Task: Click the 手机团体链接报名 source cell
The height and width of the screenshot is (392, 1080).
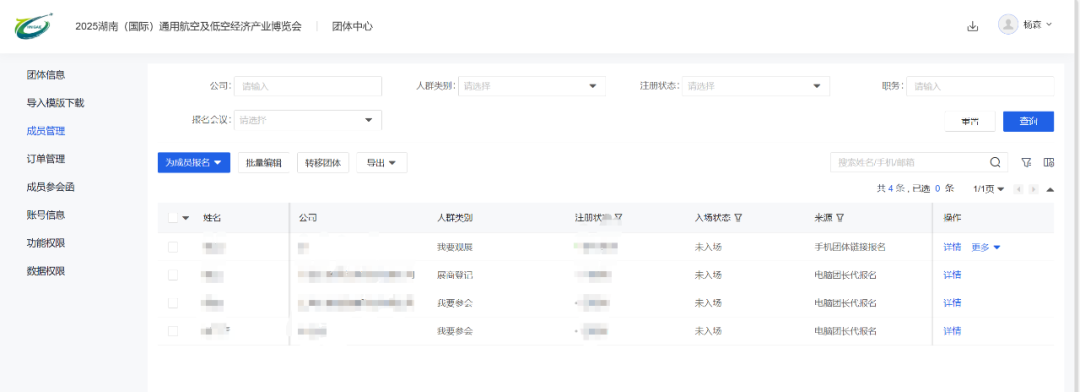Action: [x=850, y=247]
